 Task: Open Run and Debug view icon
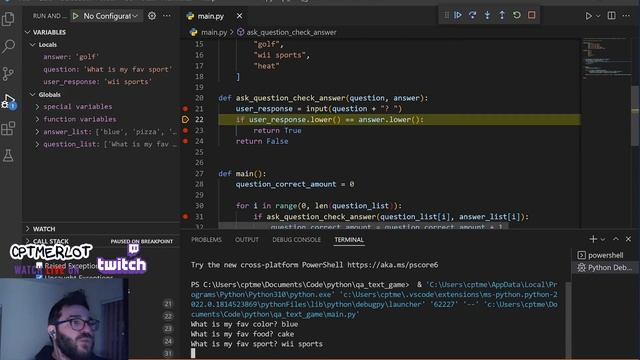click(8, 101)
